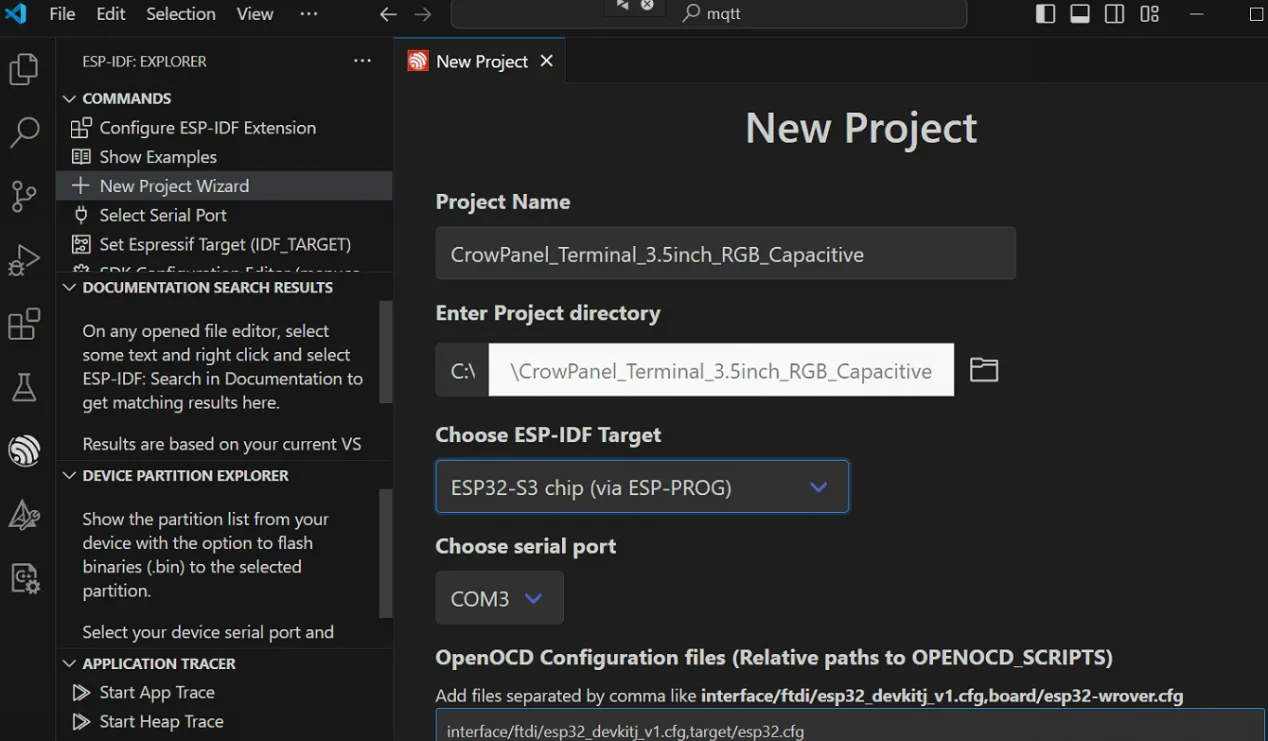The width and height of the screenshot is (1268, 741).
Task: Click the device partition explorer scrollbar
Action: pos(386,553)
